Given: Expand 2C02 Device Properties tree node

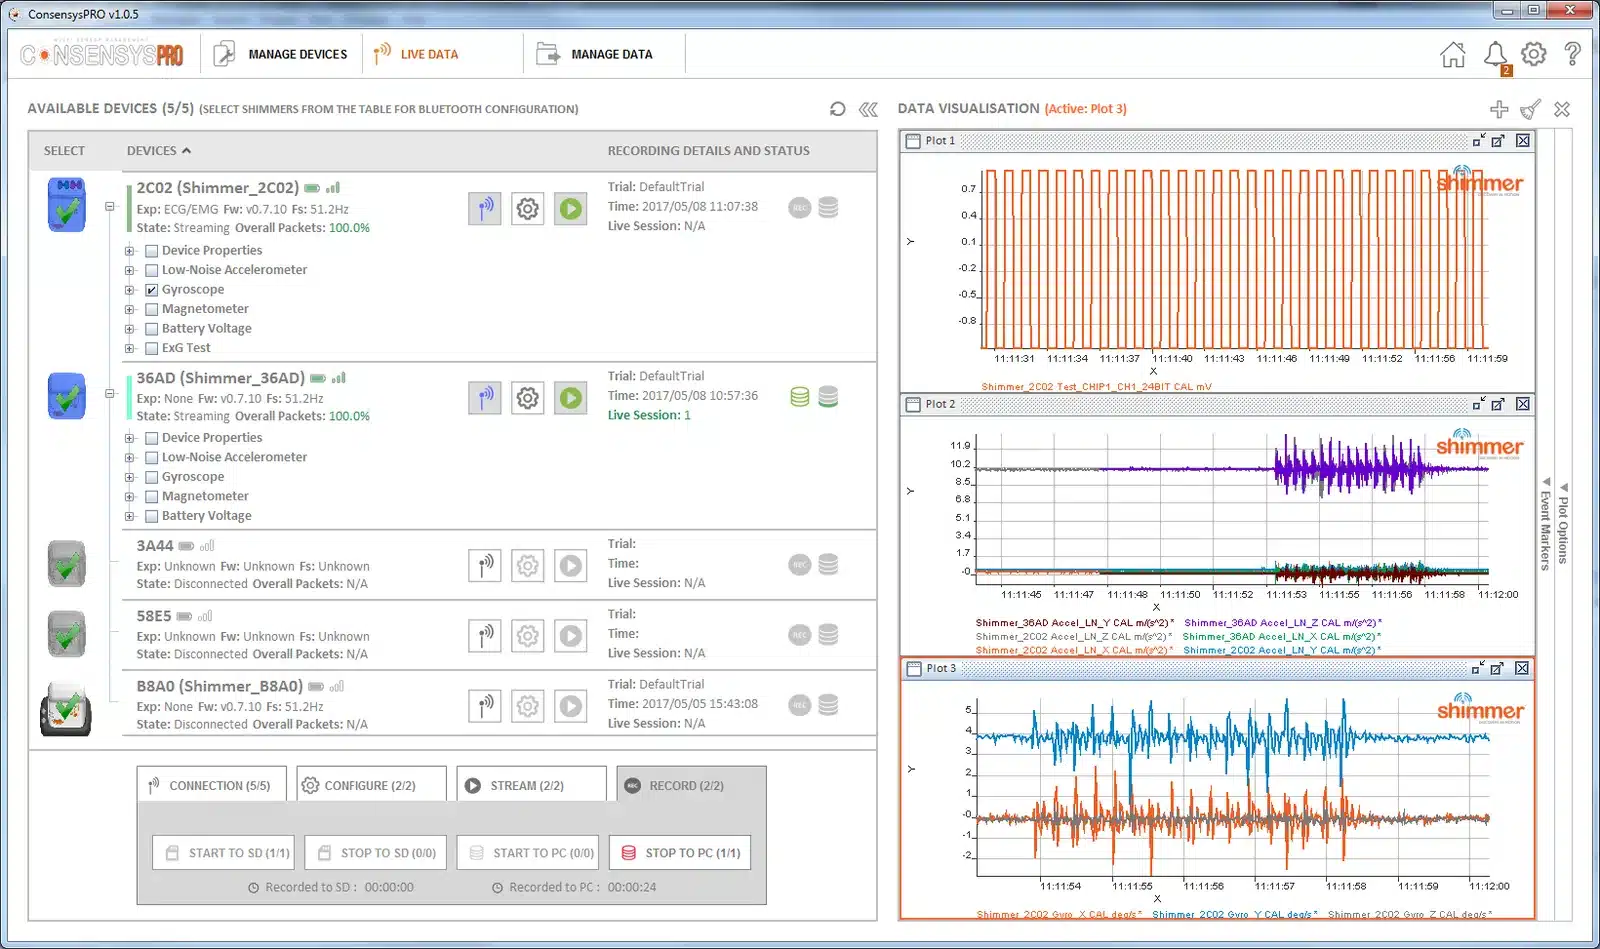Looking at the screenshot, I should (x=130, y=251).
